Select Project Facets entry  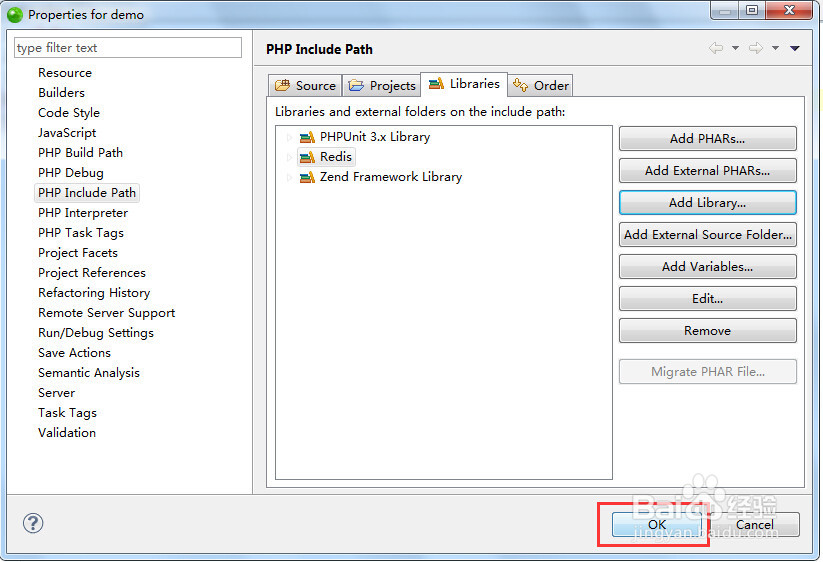tap(78, 252)
